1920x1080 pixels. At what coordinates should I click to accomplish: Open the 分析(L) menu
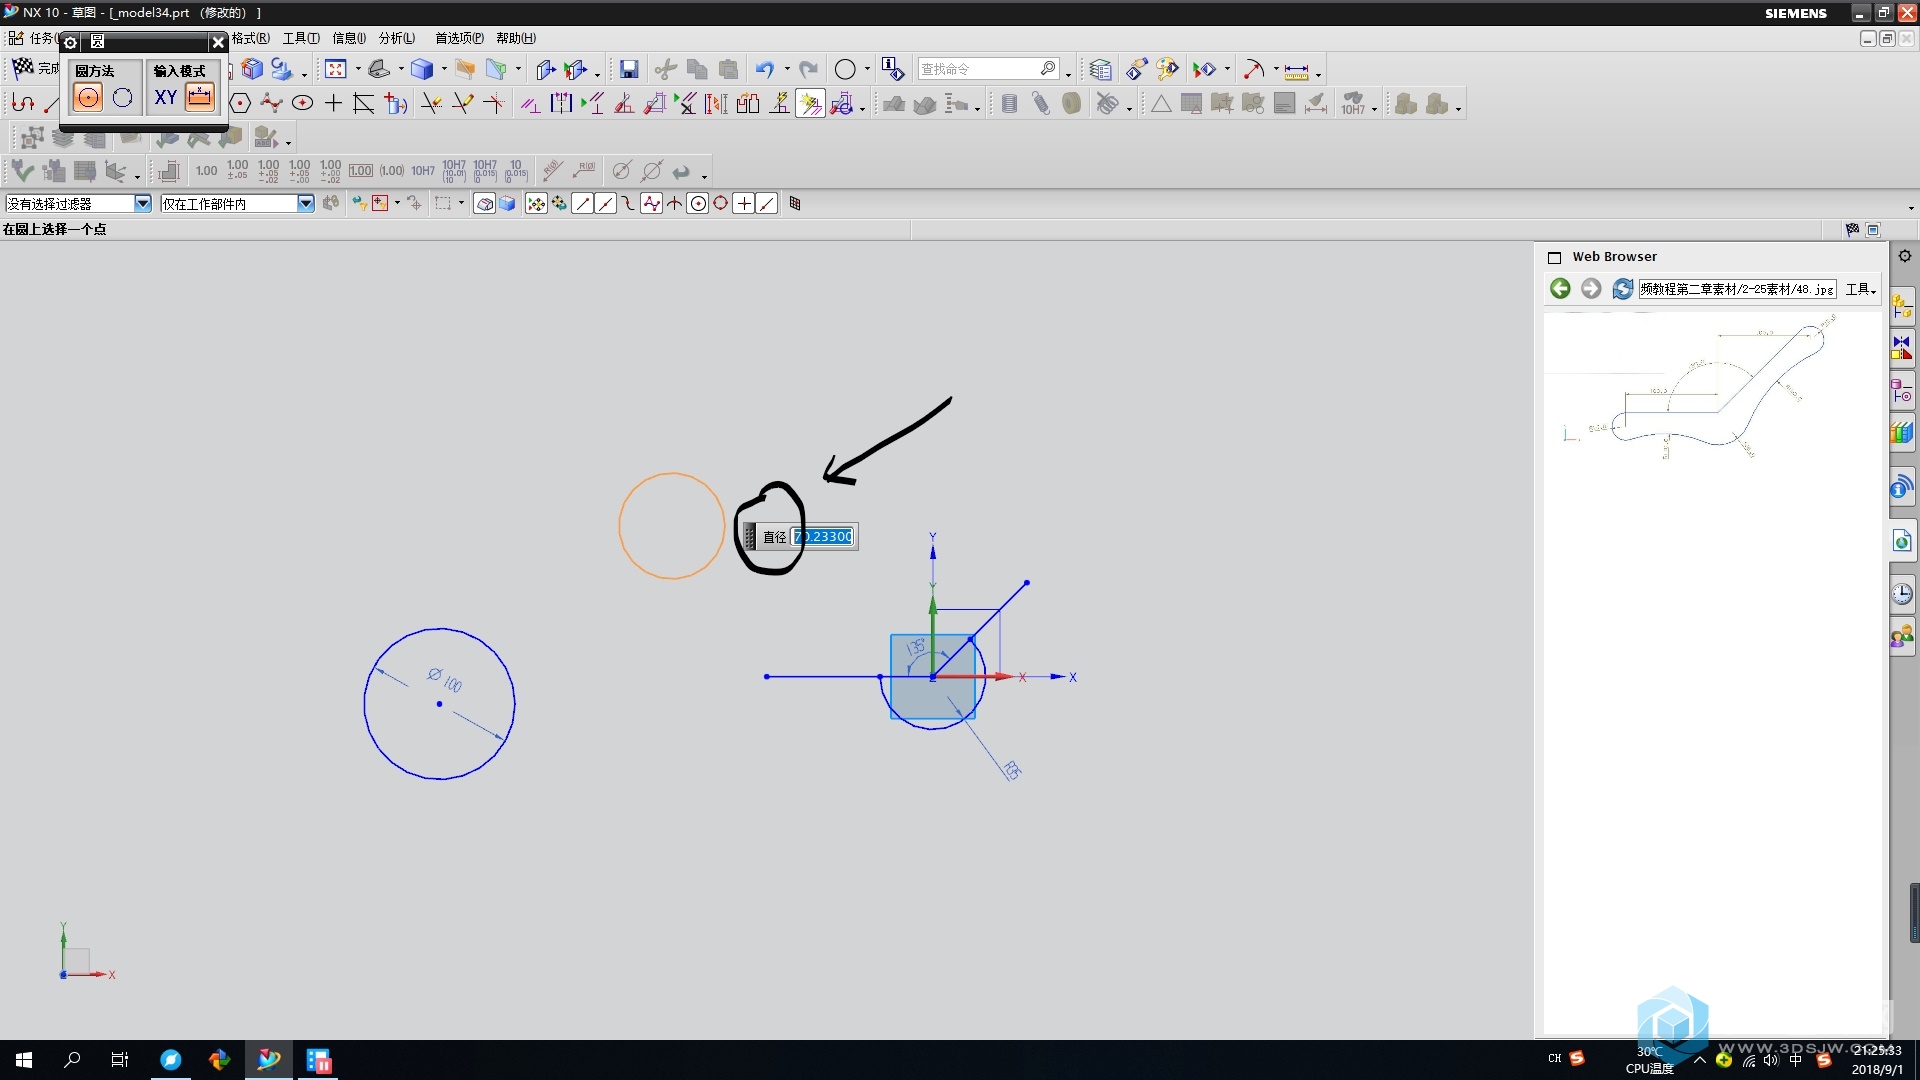coord(397,38)
